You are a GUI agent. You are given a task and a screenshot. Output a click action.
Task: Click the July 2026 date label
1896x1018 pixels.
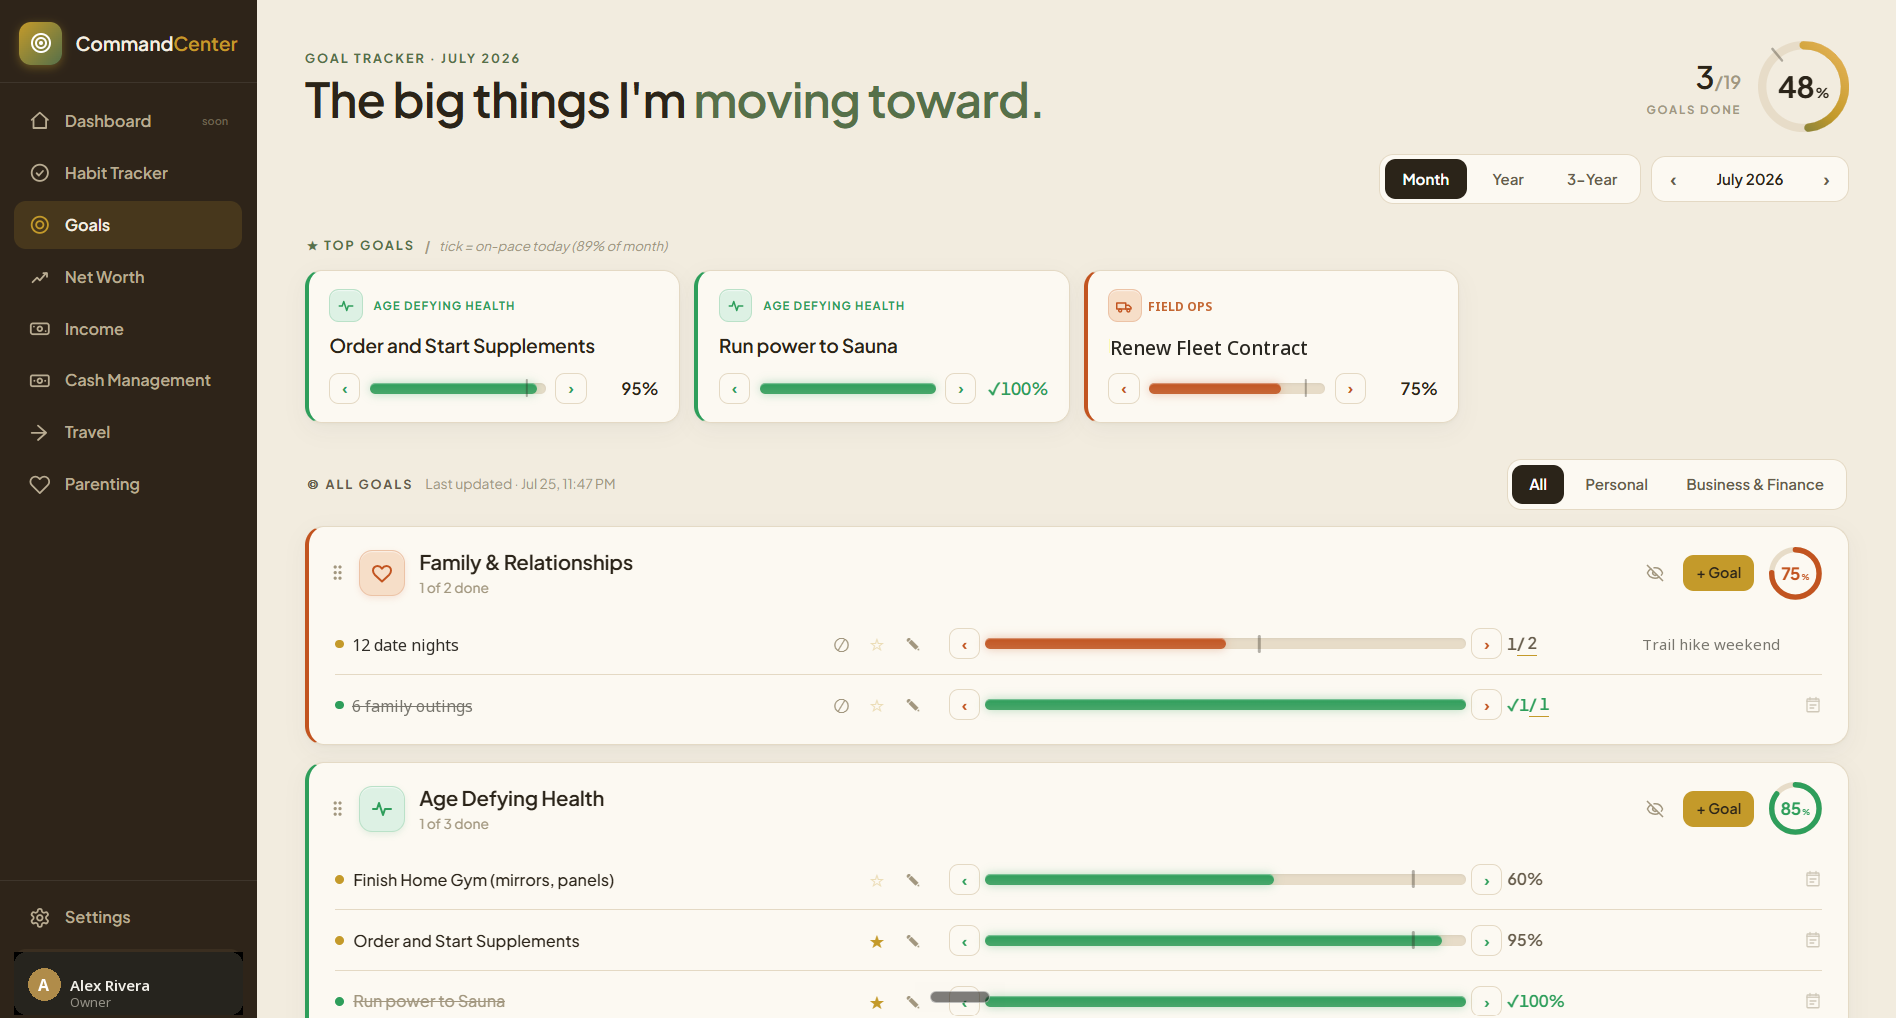[x=1749, y=179]
